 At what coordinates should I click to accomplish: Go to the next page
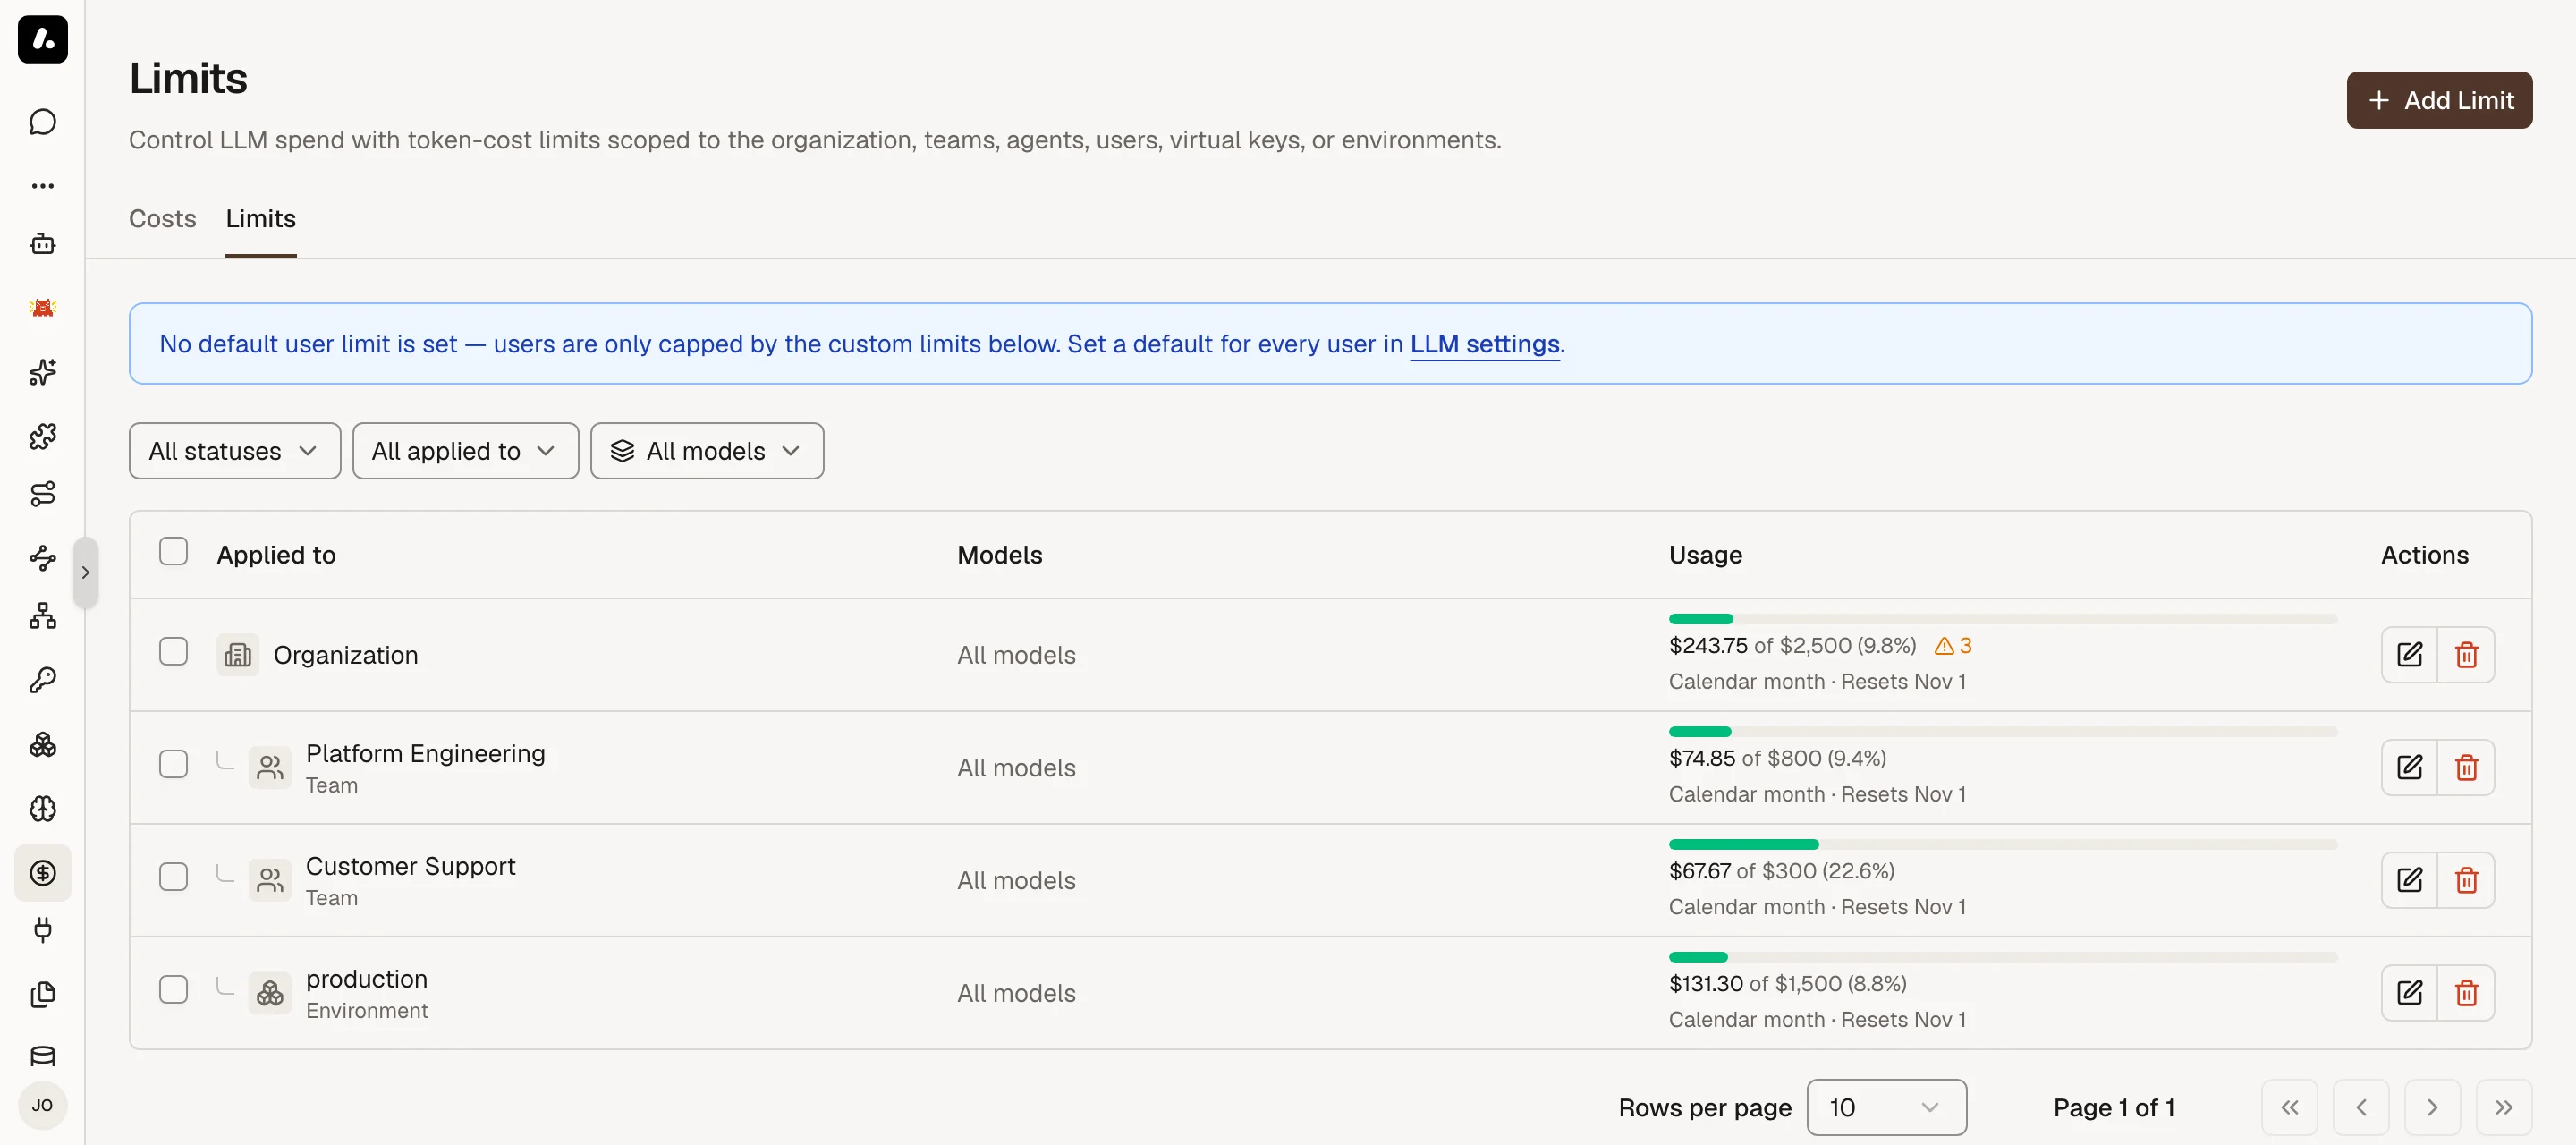coord(2432,1108)
